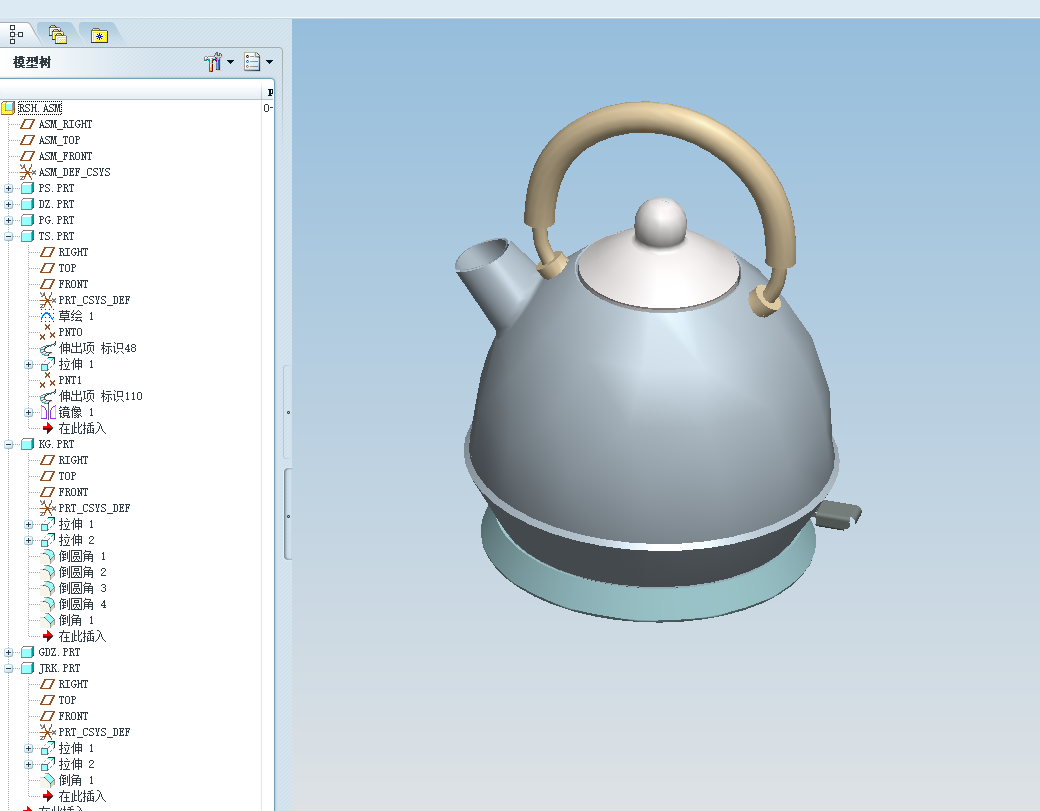Collapse the JRK.PRT part node
This screenshot has height=811, width=1040.
(x=9, y=668)
